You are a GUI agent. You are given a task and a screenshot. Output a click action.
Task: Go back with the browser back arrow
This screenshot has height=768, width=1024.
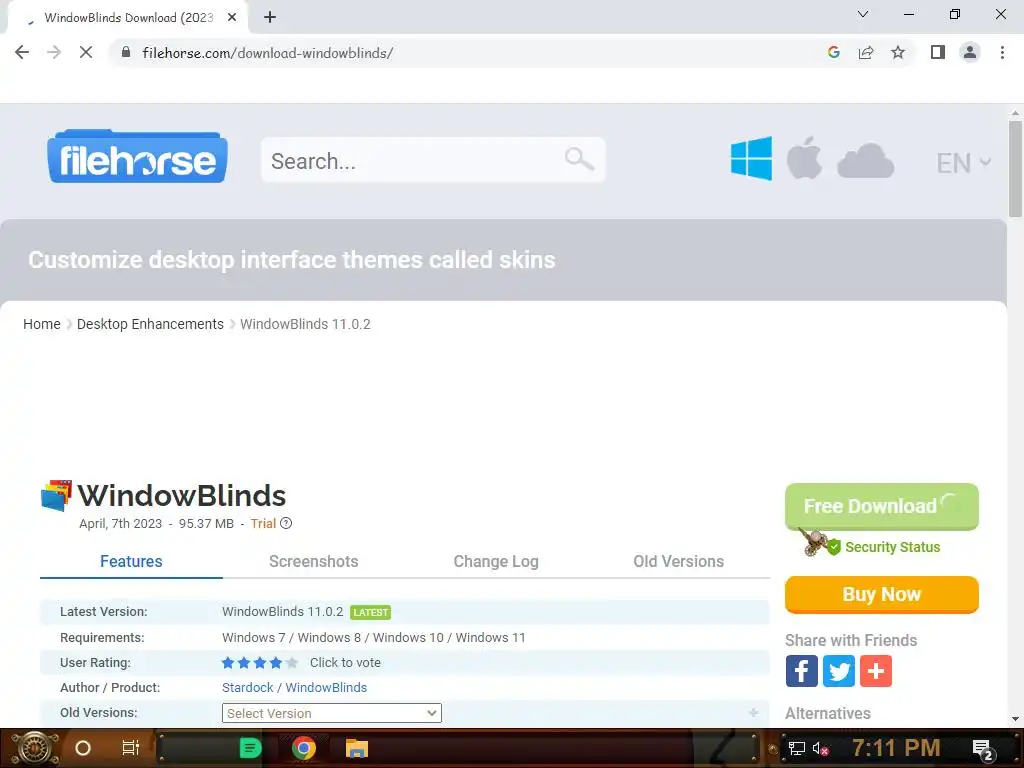tap(22, 52)
